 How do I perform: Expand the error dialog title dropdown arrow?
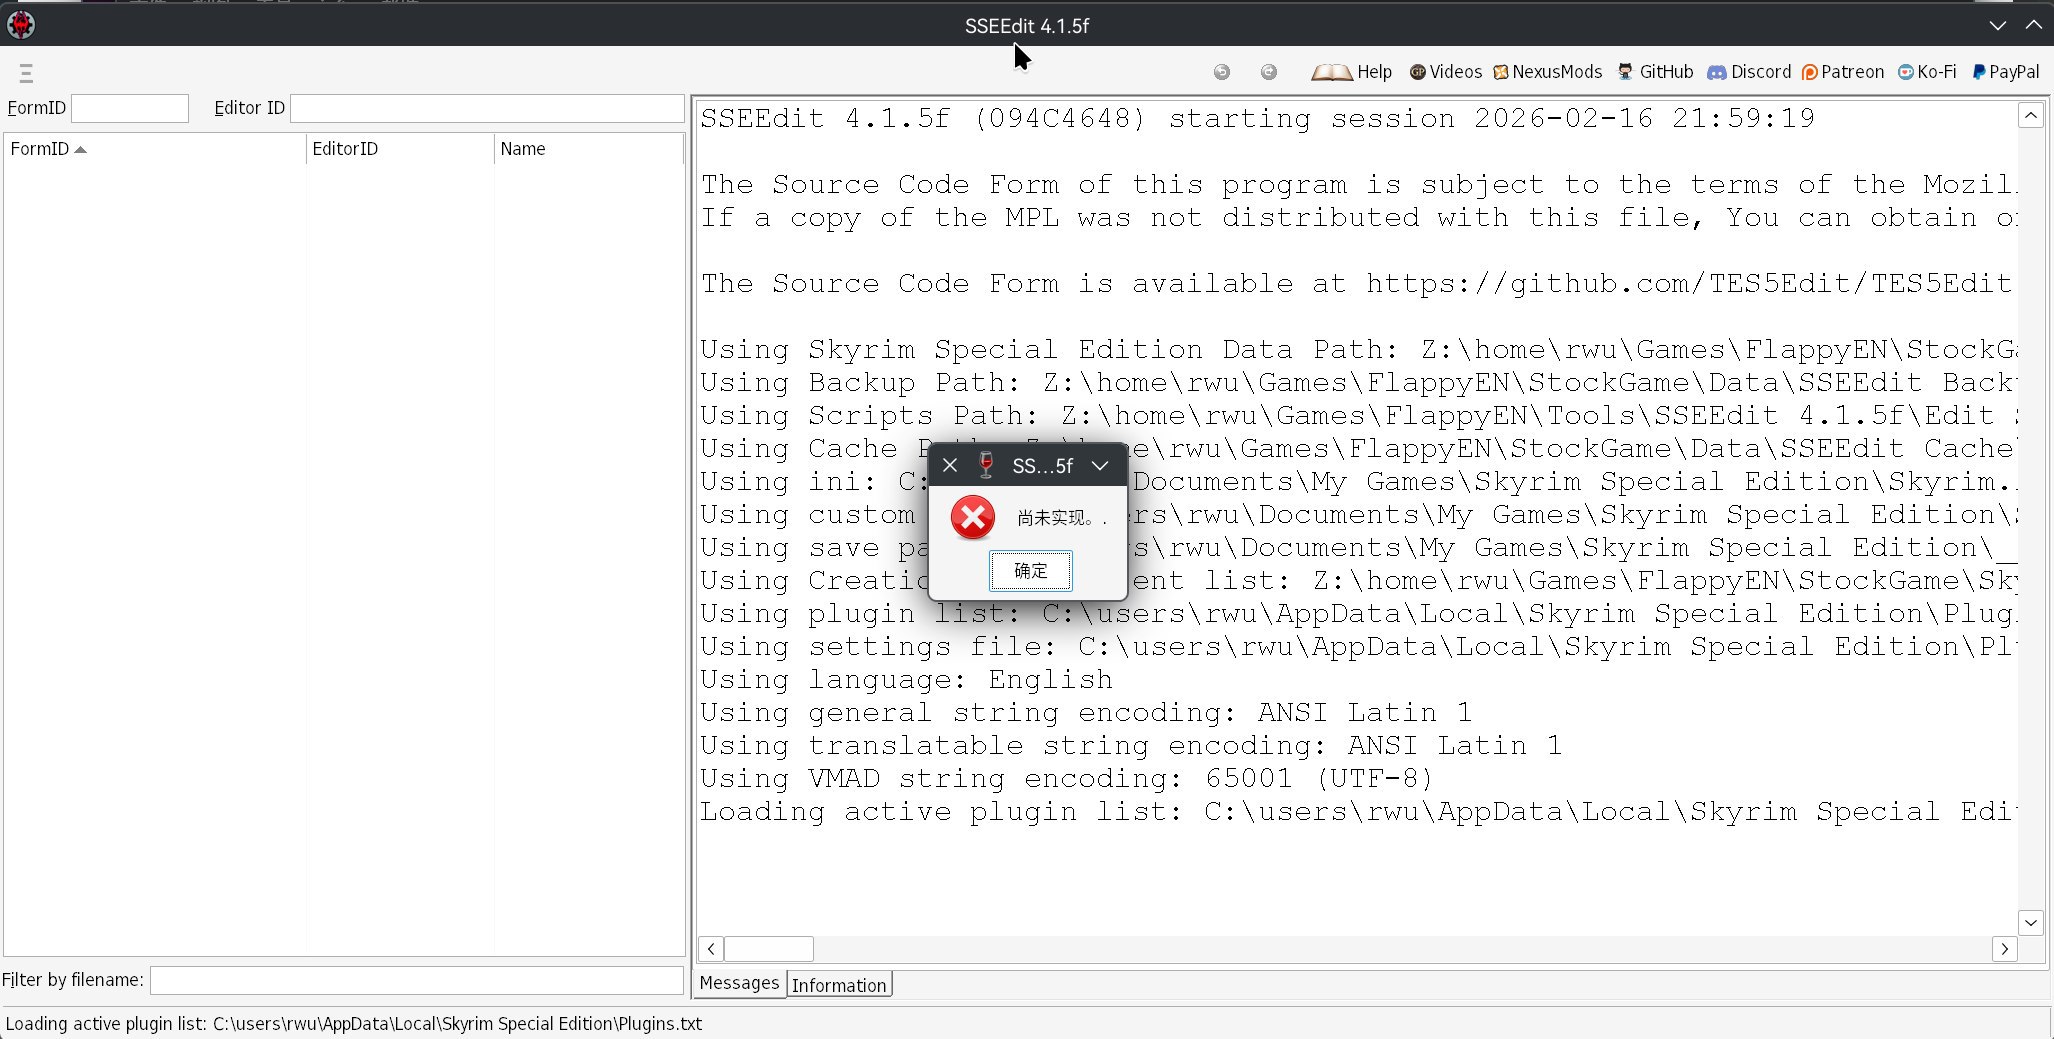(x=1099, y=466)
